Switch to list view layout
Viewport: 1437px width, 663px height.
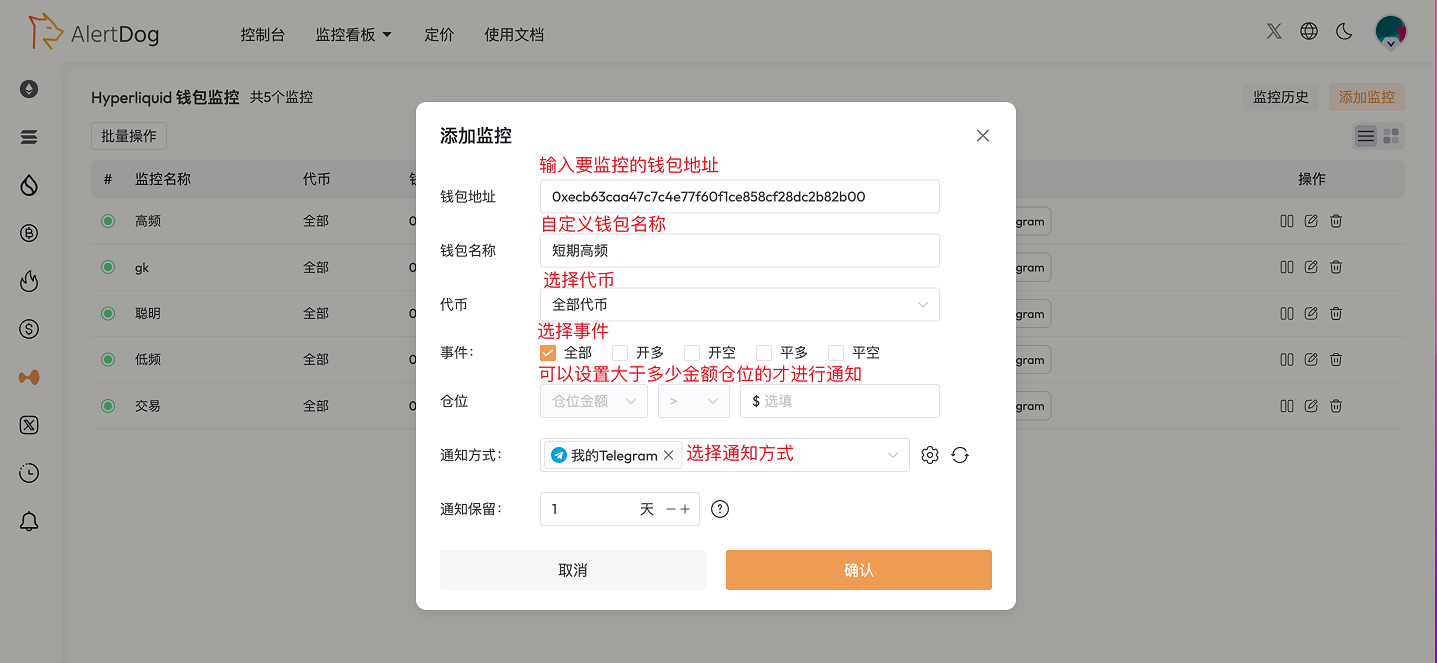point(1366,136)
